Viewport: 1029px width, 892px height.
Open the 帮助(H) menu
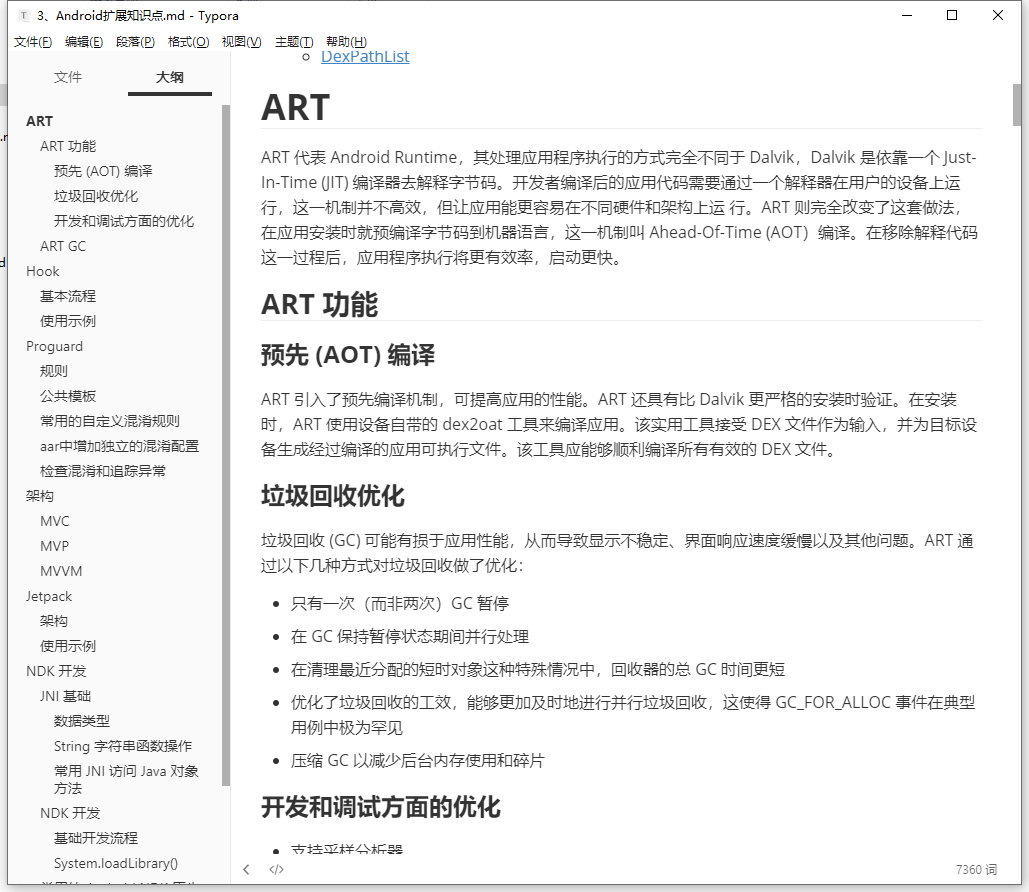(346, 42)
